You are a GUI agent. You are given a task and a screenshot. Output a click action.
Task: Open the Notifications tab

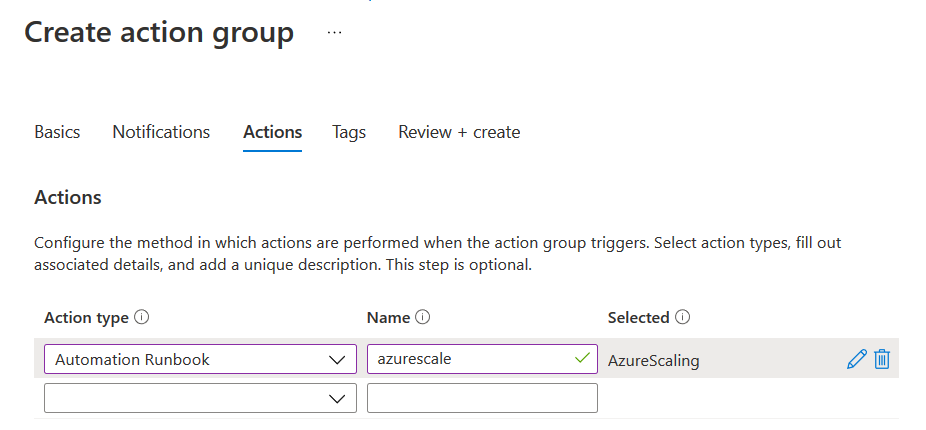[161, 132]
